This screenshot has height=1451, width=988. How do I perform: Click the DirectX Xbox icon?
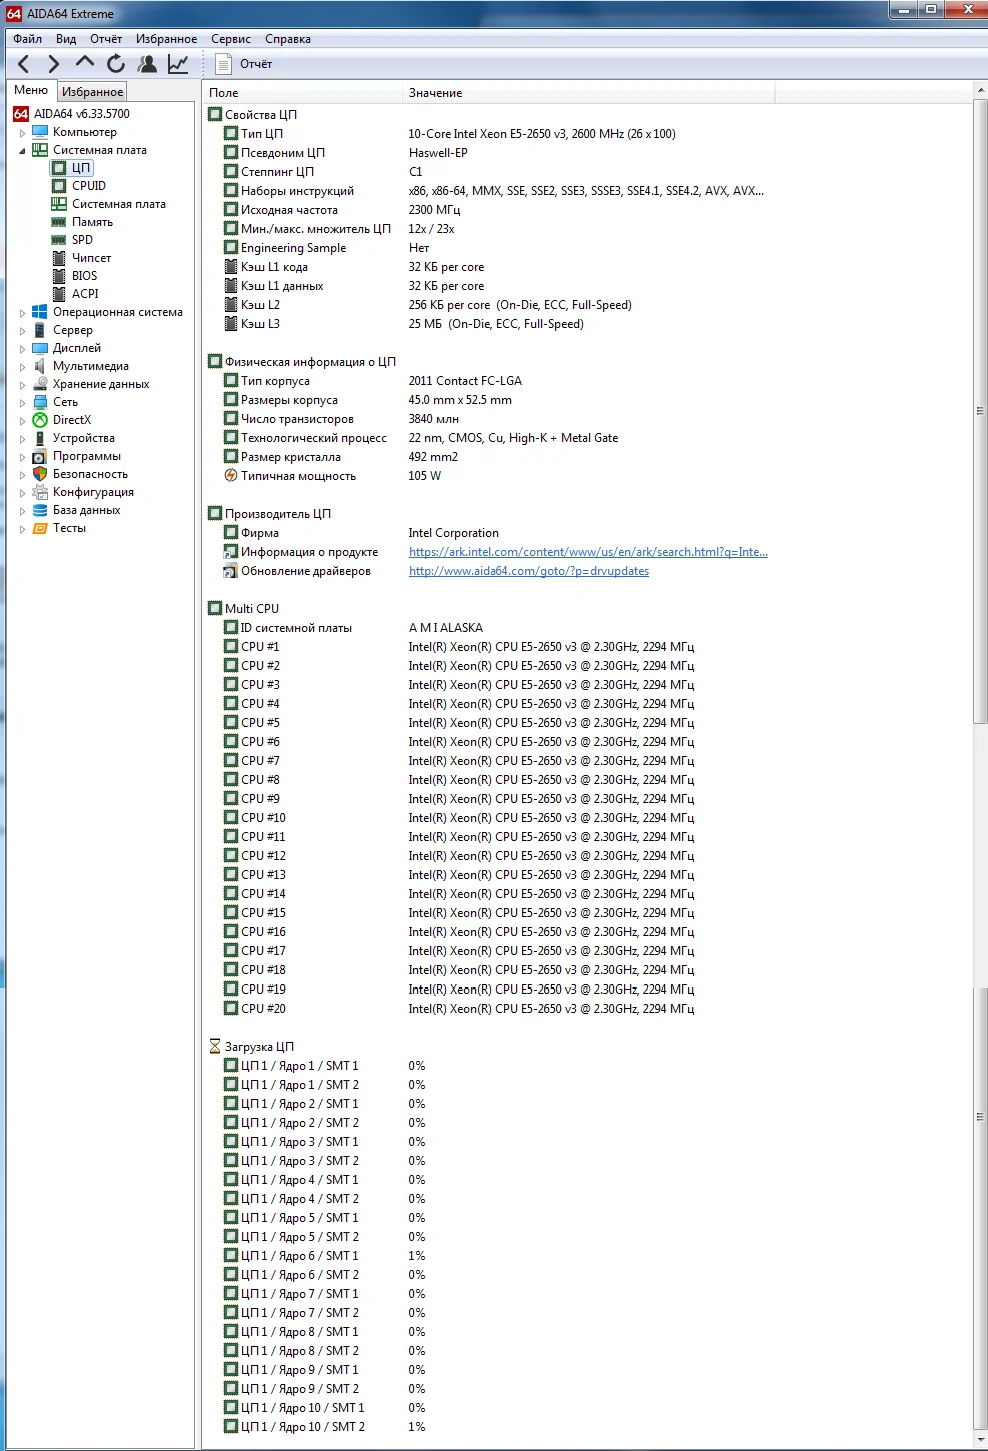40,420
